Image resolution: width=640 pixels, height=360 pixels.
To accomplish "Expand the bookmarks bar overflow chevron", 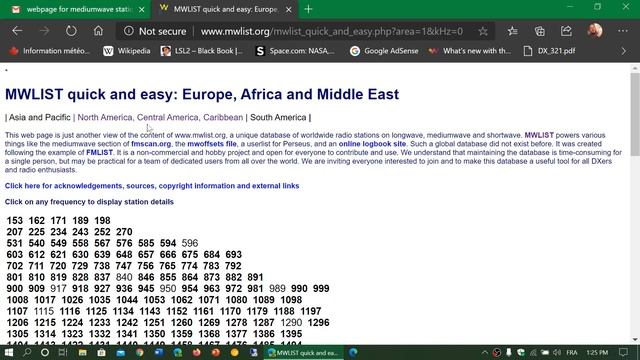I will tap(624, 51).
